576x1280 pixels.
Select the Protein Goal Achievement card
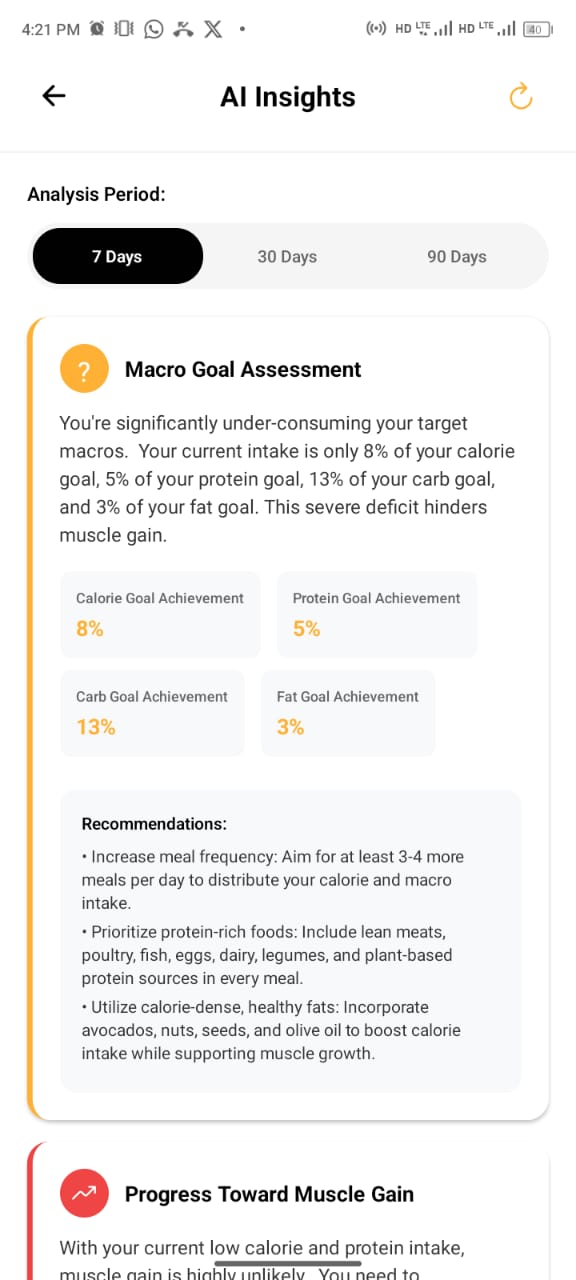pos(376,615)
